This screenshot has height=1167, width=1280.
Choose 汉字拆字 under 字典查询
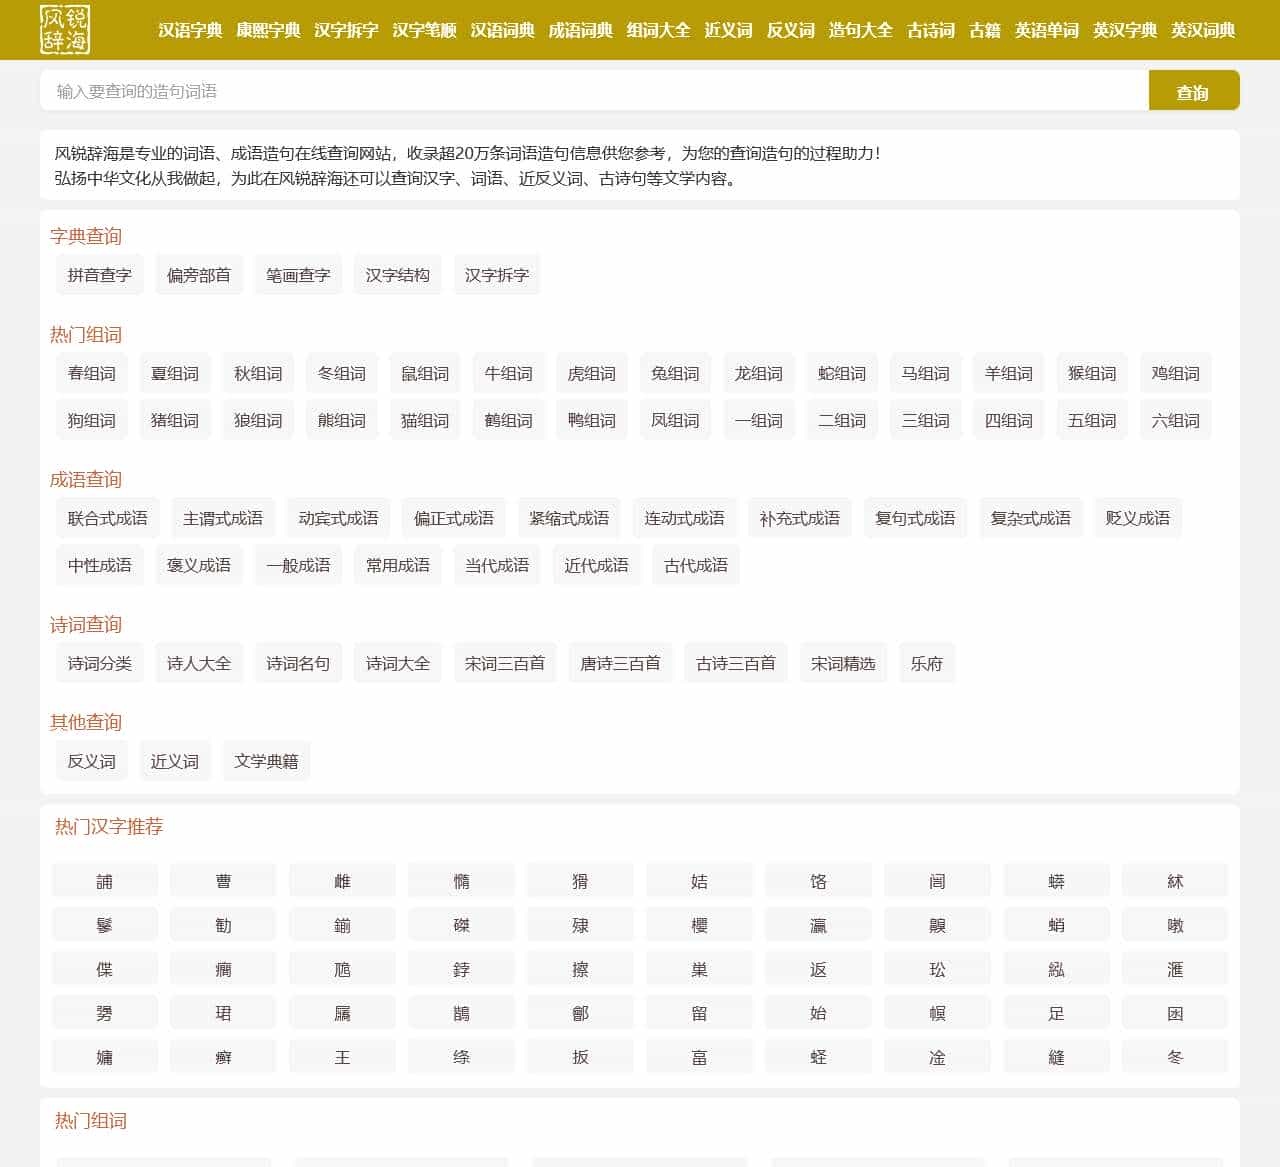pos(496,275)
